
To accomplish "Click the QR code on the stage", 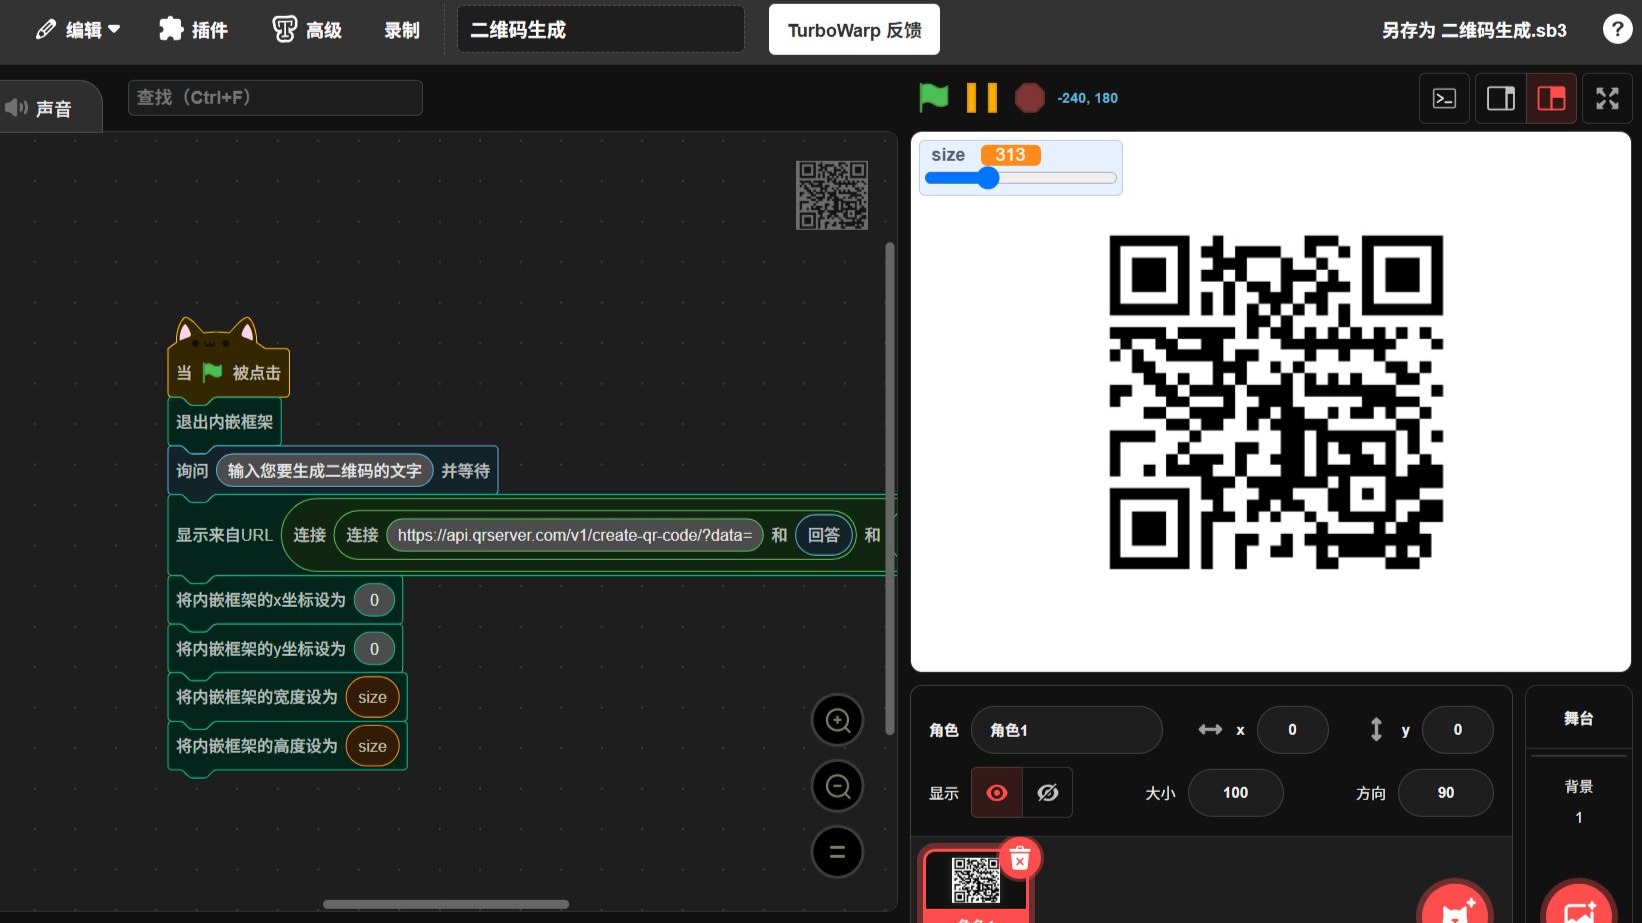I will coord(1276,402).
